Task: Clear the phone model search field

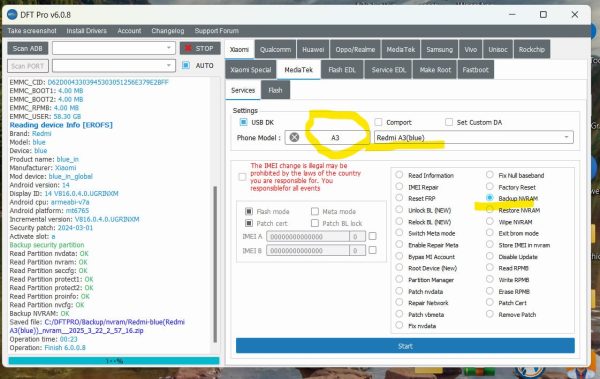Action: (294, 137)
